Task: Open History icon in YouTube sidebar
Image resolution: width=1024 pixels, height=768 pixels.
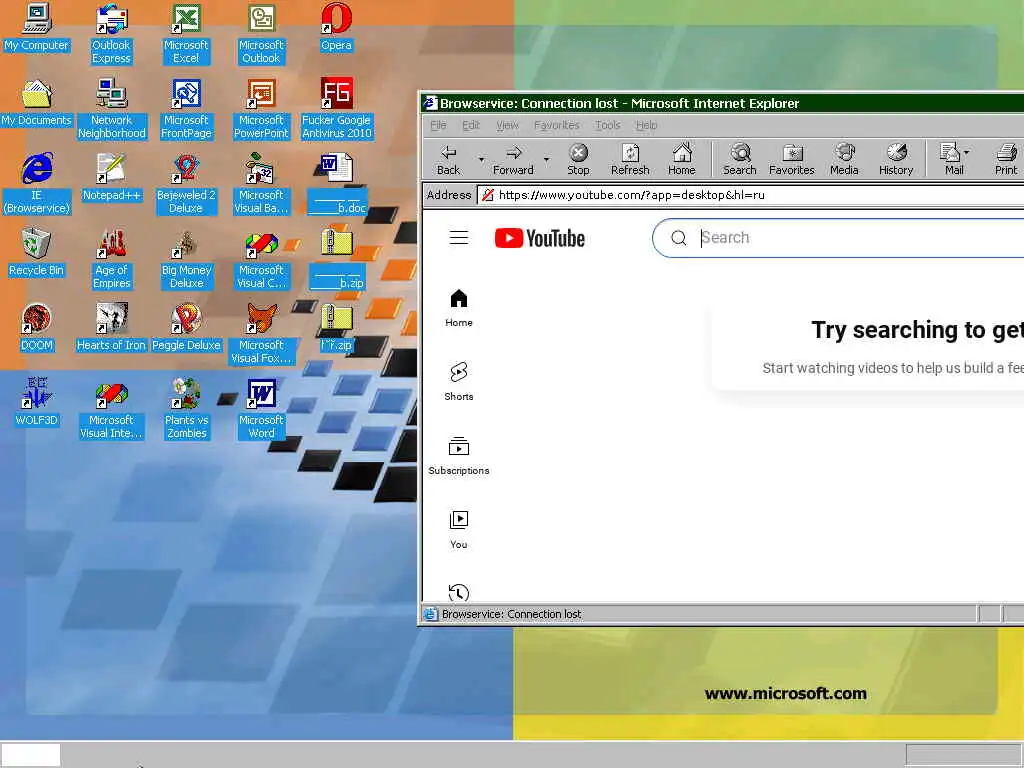Action: click(459, 593)
